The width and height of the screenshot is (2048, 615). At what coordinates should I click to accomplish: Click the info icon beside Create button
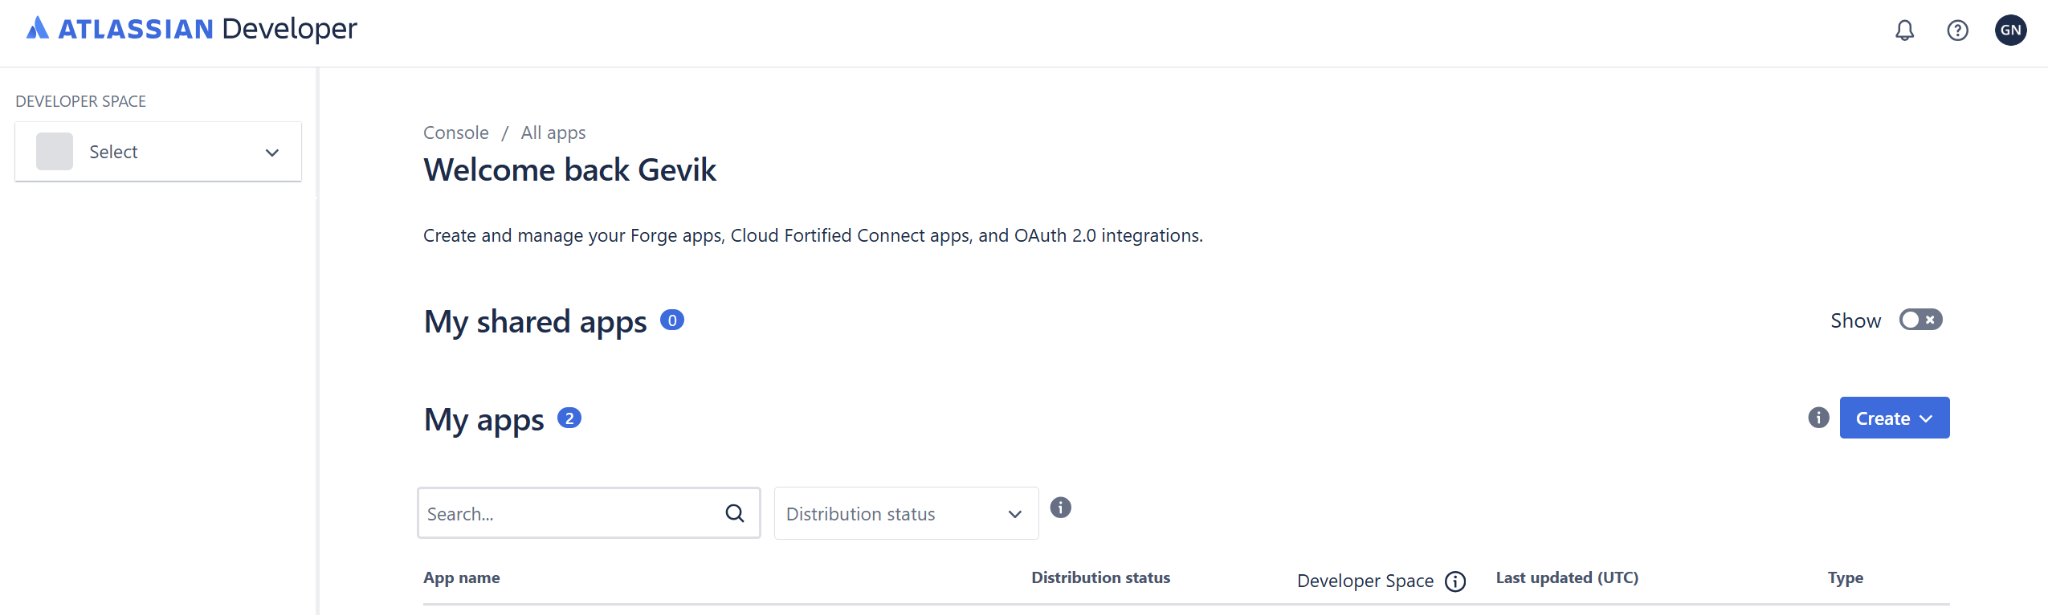point(1819,418)
